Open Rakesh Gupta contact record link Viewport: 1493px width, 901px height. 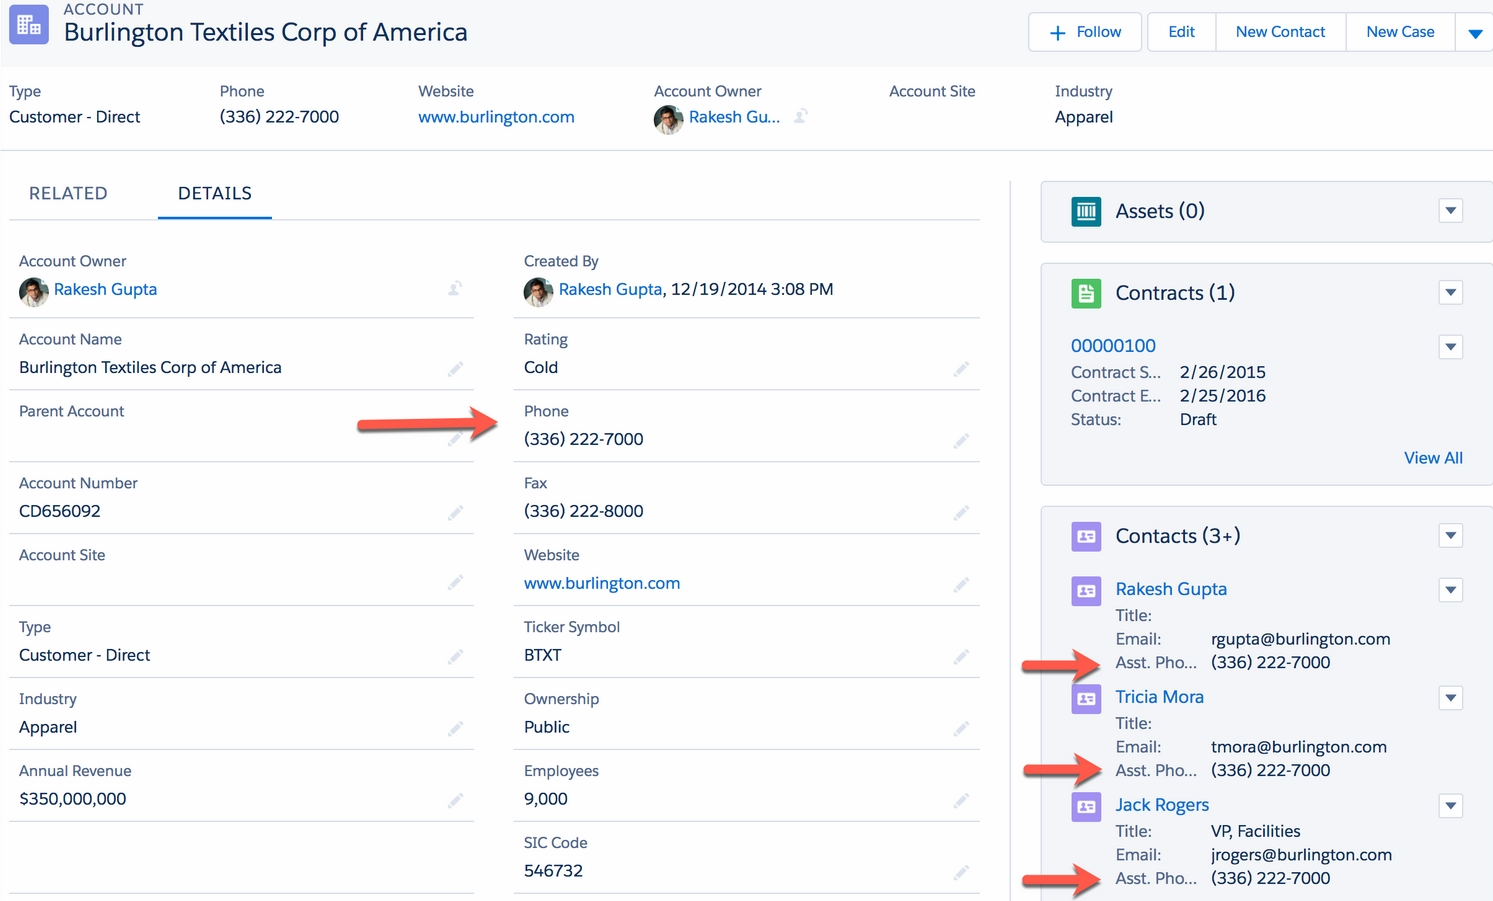(1171, 589)
